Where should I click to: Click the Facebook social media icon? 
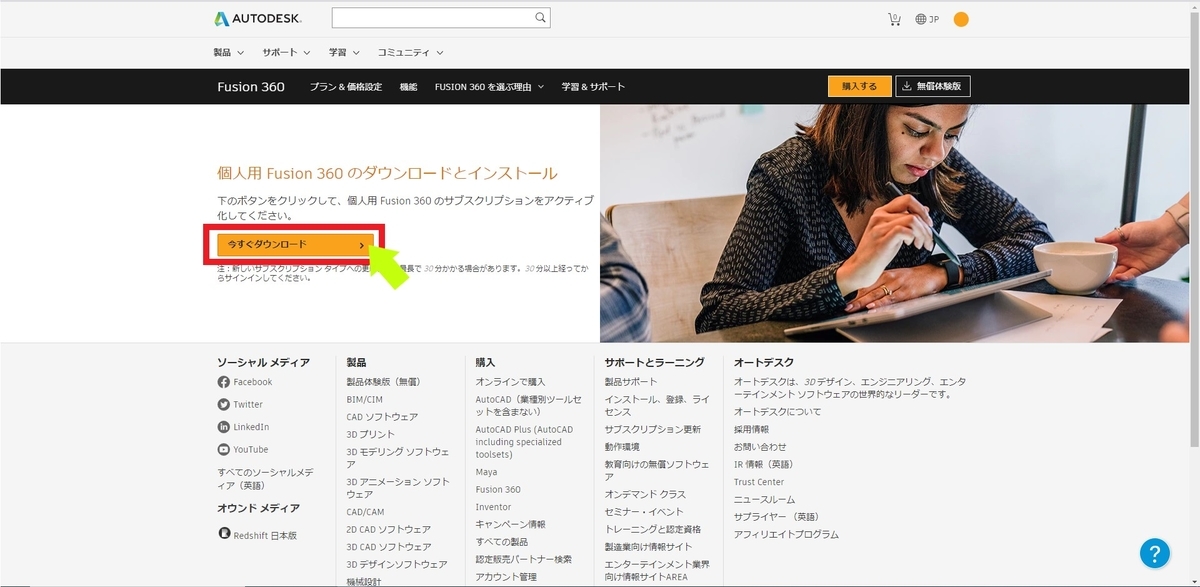[223, 381]
